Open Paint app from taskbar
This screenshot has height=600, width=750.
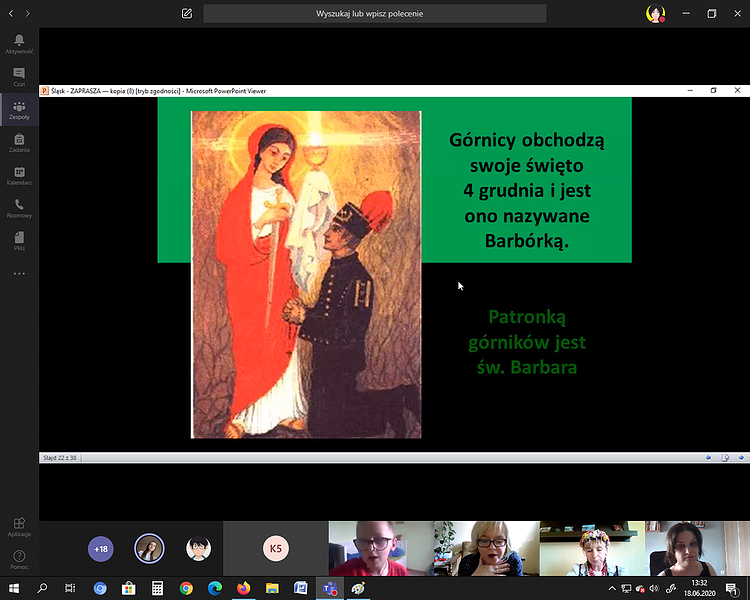click(x=358, y=588)
